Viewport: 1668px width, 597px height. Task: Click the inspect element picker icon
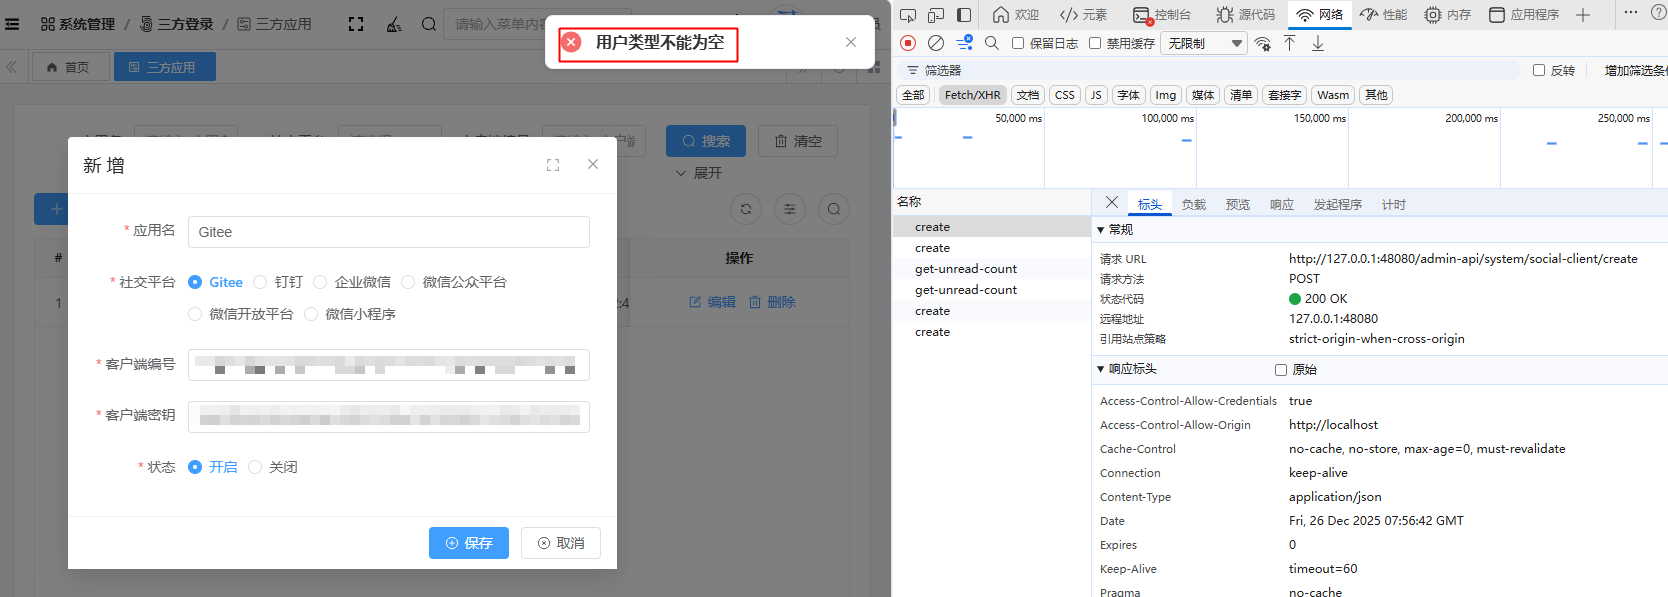click(x=908, y=15)
